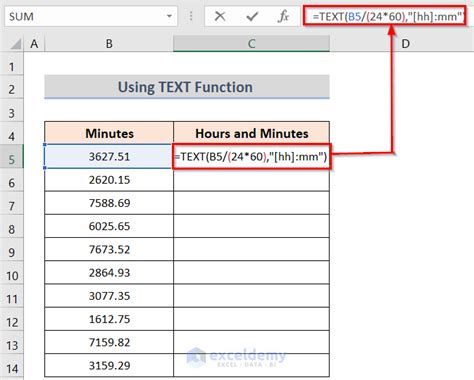Click the 'Minutes' header cell
Image resolution: width=474 pixels, height=380 pixels.
tap(109, 133)
